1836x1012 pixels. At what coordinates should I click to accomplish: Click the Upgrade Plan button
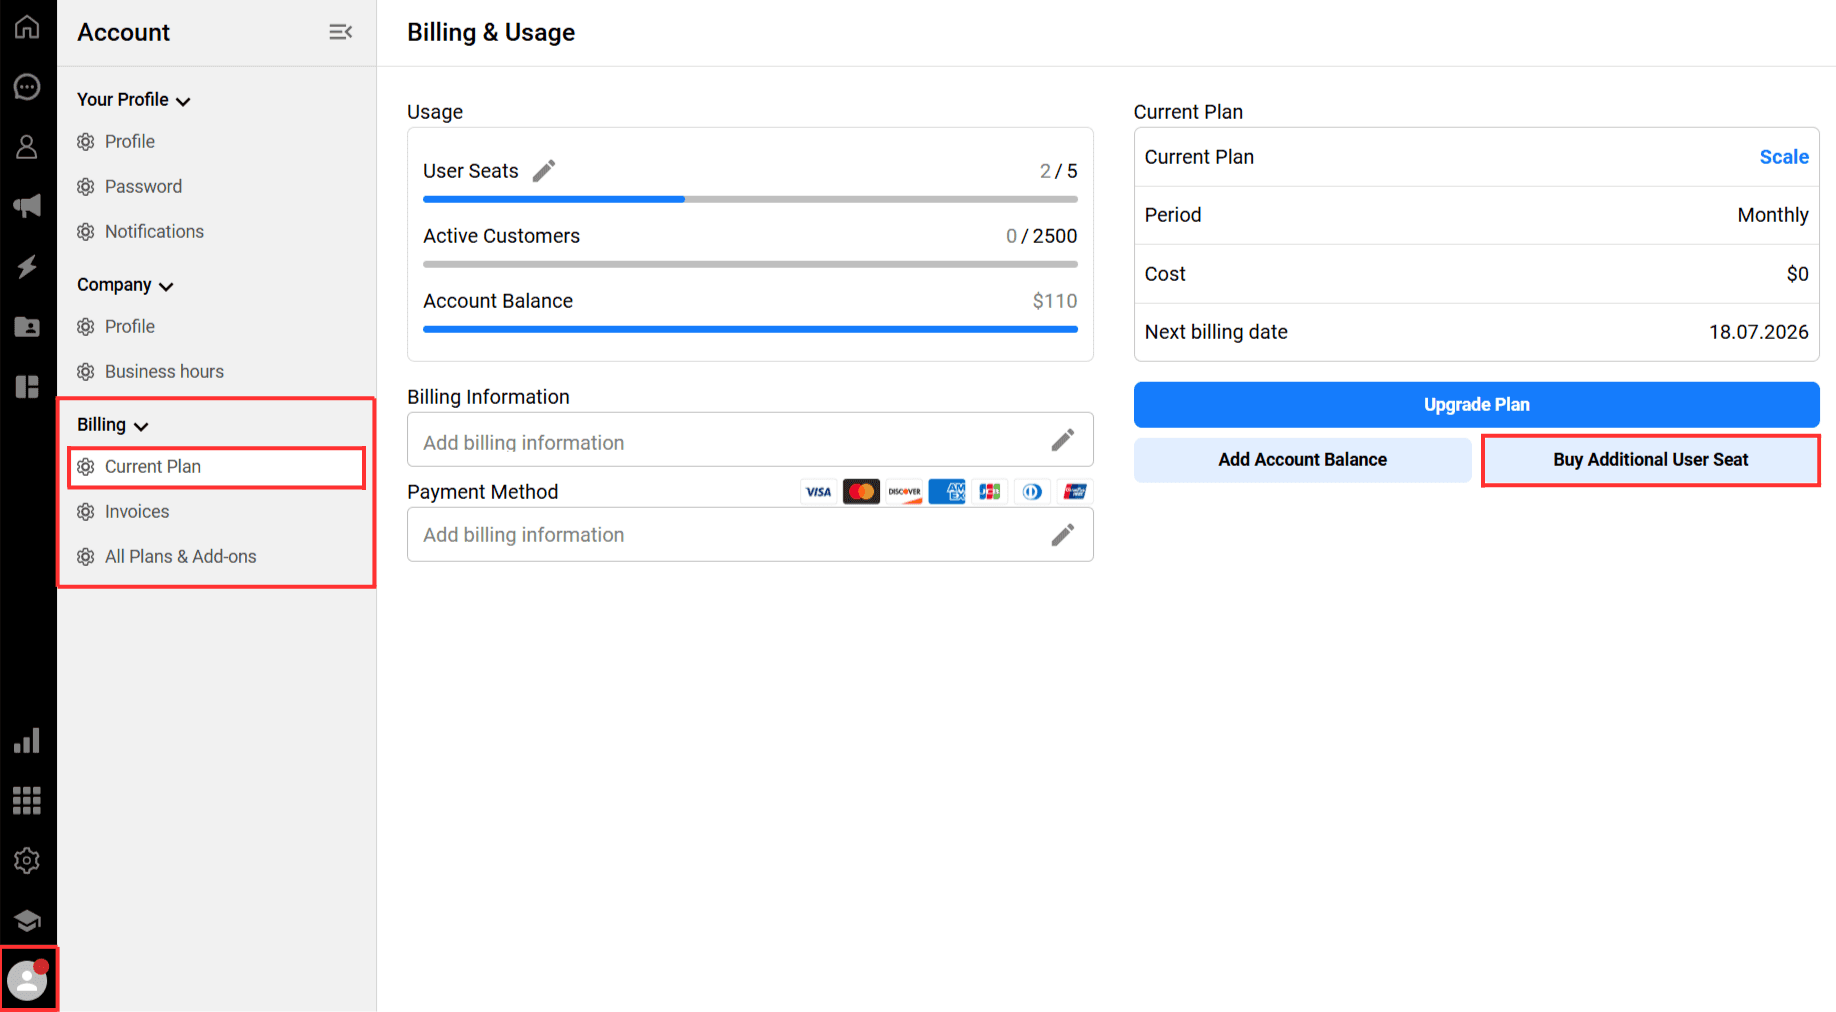[x=1476, y=404]
